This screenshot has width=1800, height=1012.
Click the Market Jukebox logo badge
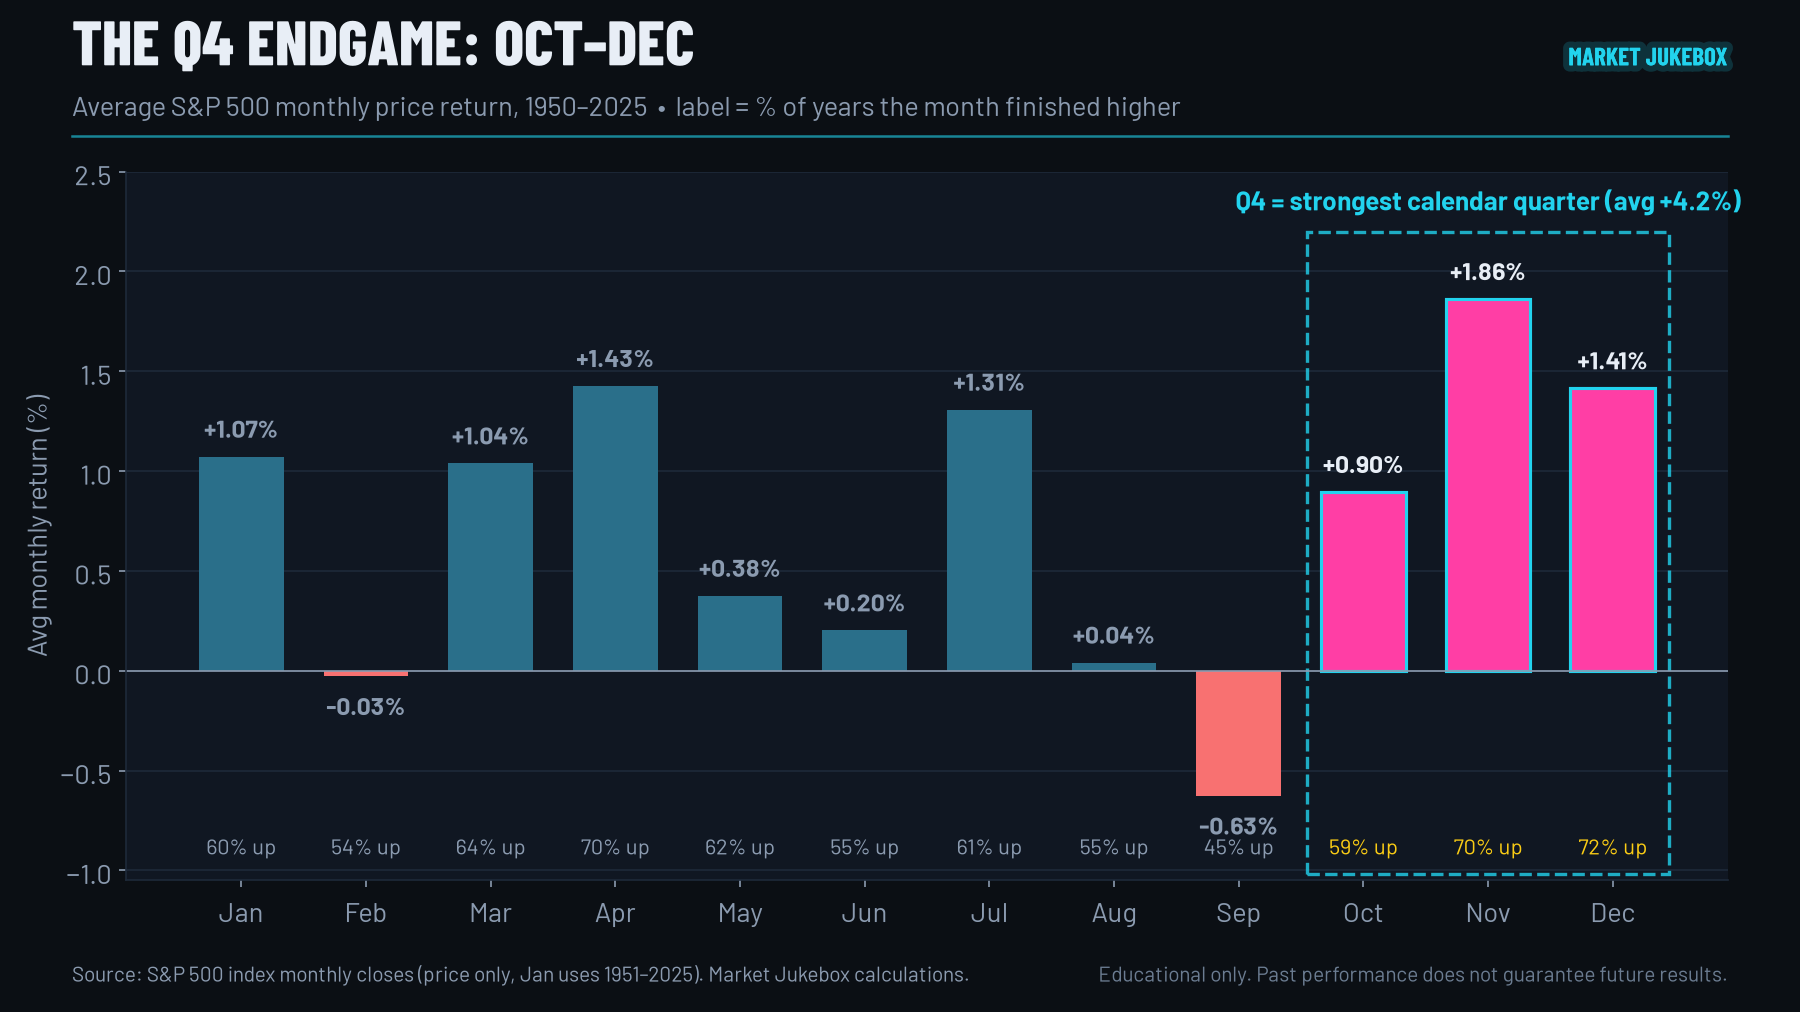pos(1647,57)
